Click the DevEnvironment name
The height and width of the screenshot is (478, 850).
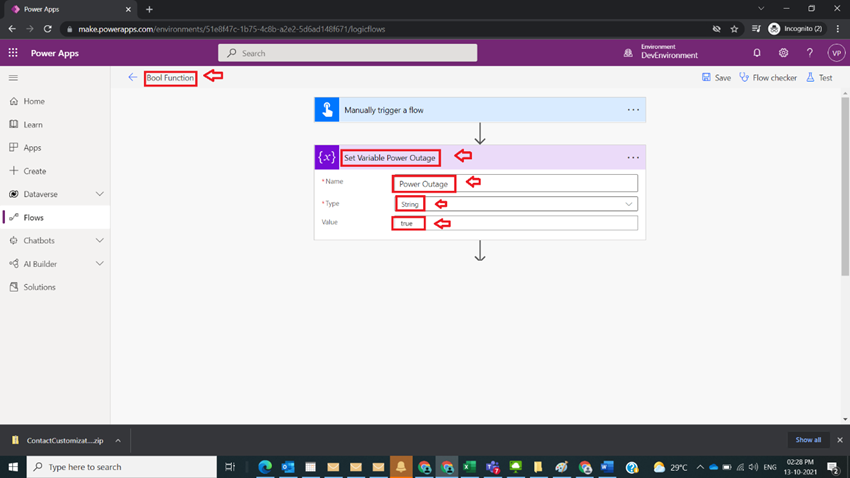[x=669, y=55]
